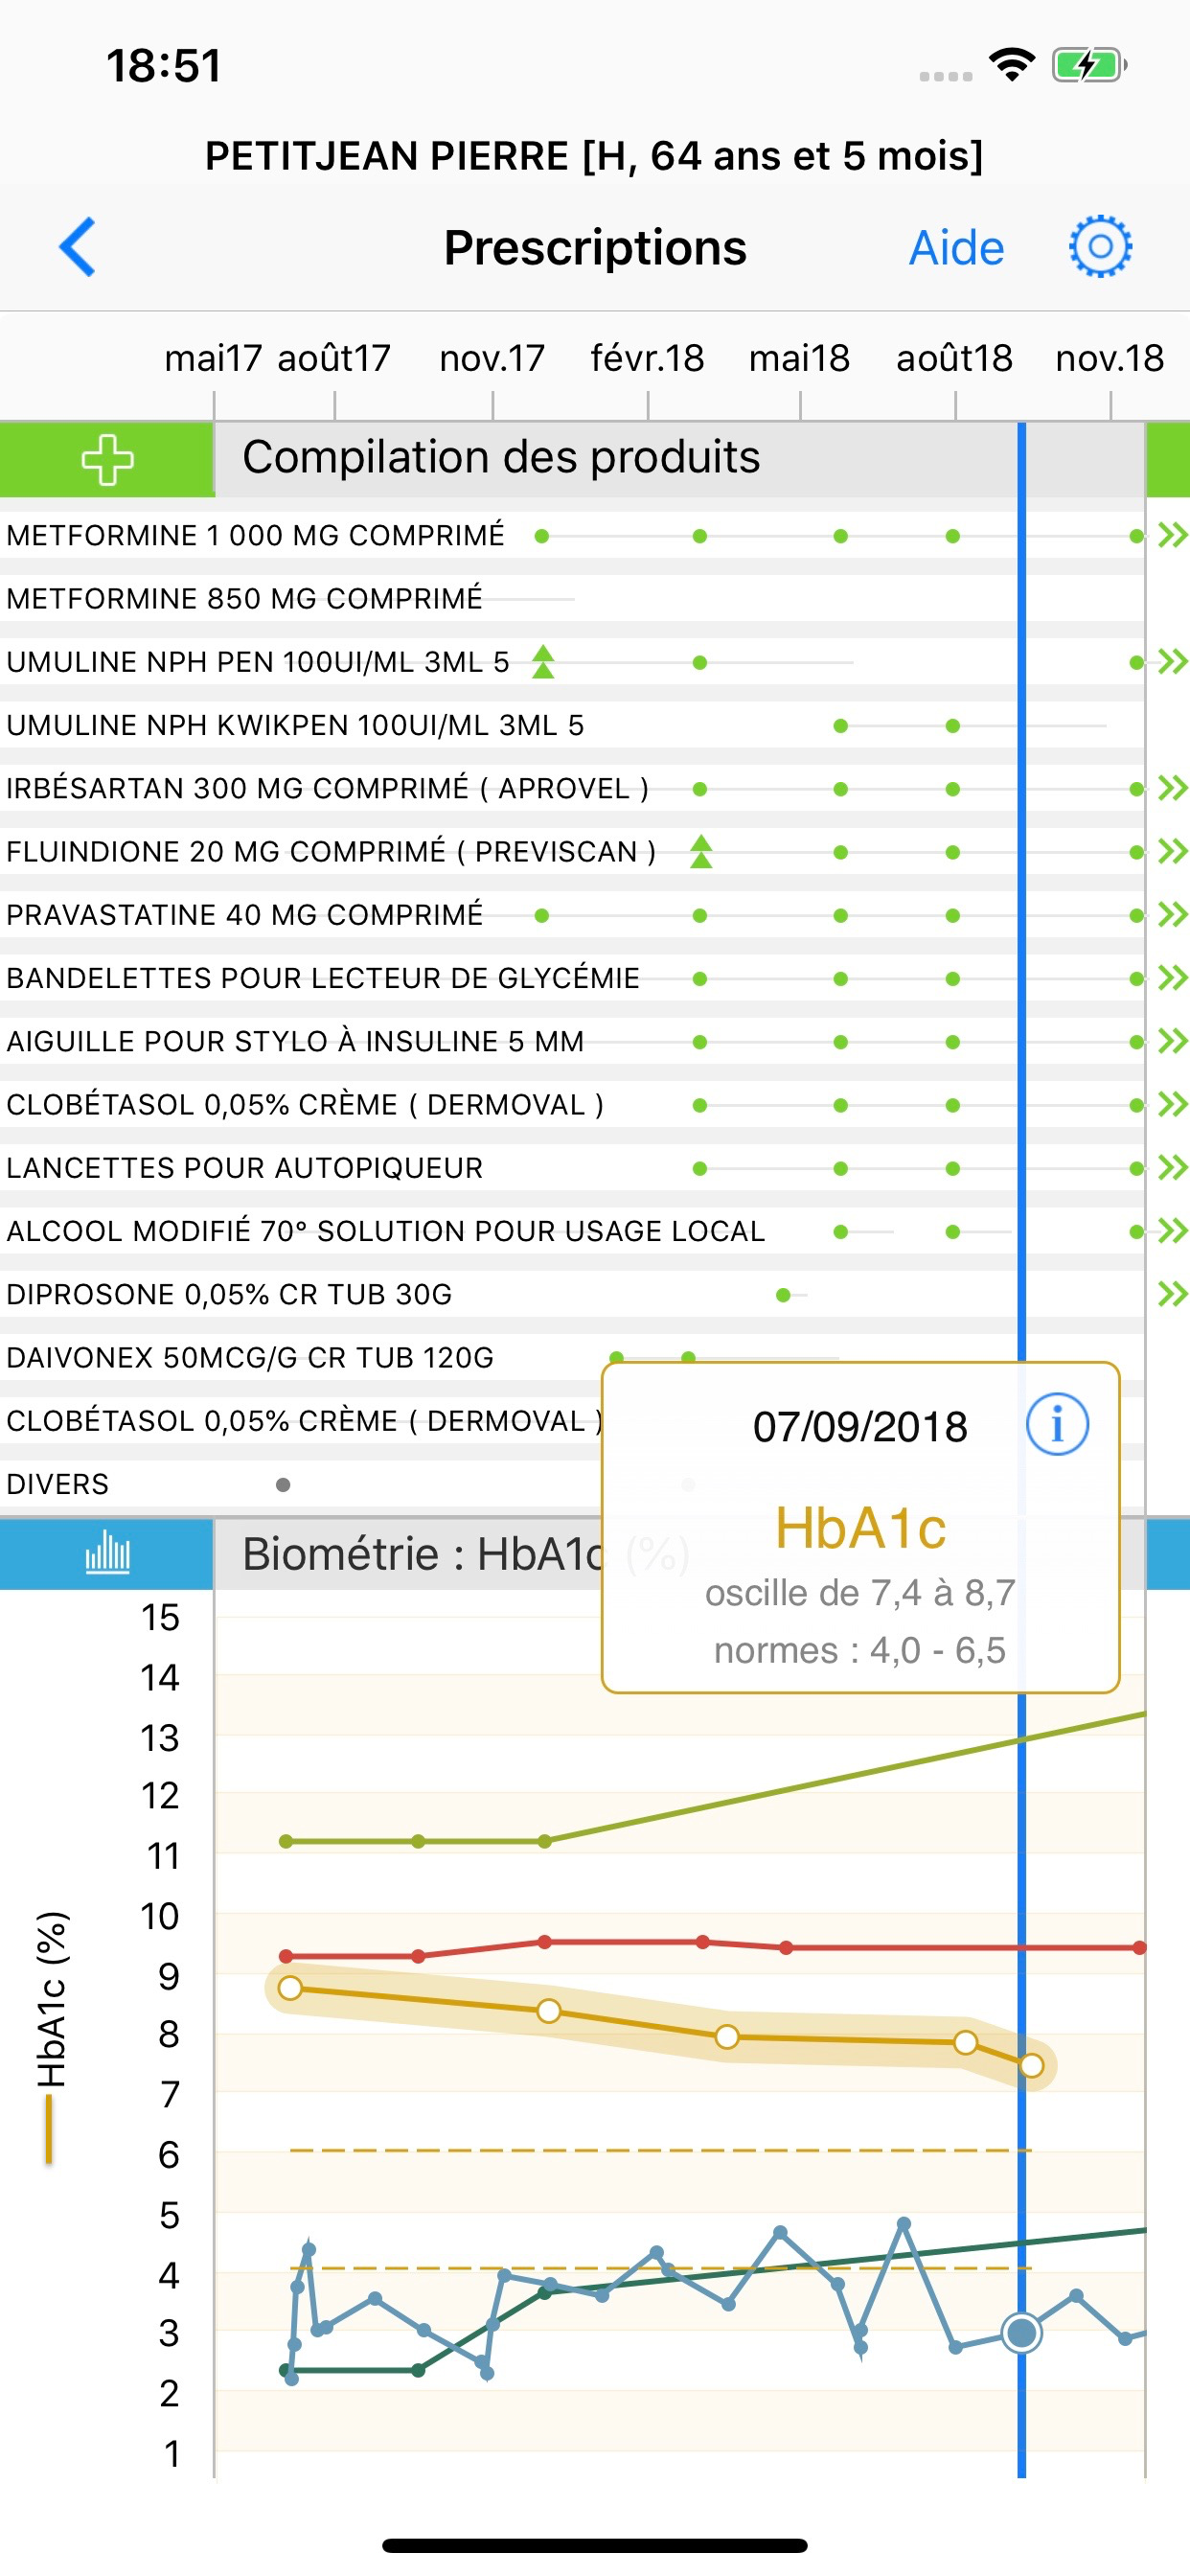
Task: Expand Irbésartan 300 MG row arrows
Action: [x=1172, y=789]
